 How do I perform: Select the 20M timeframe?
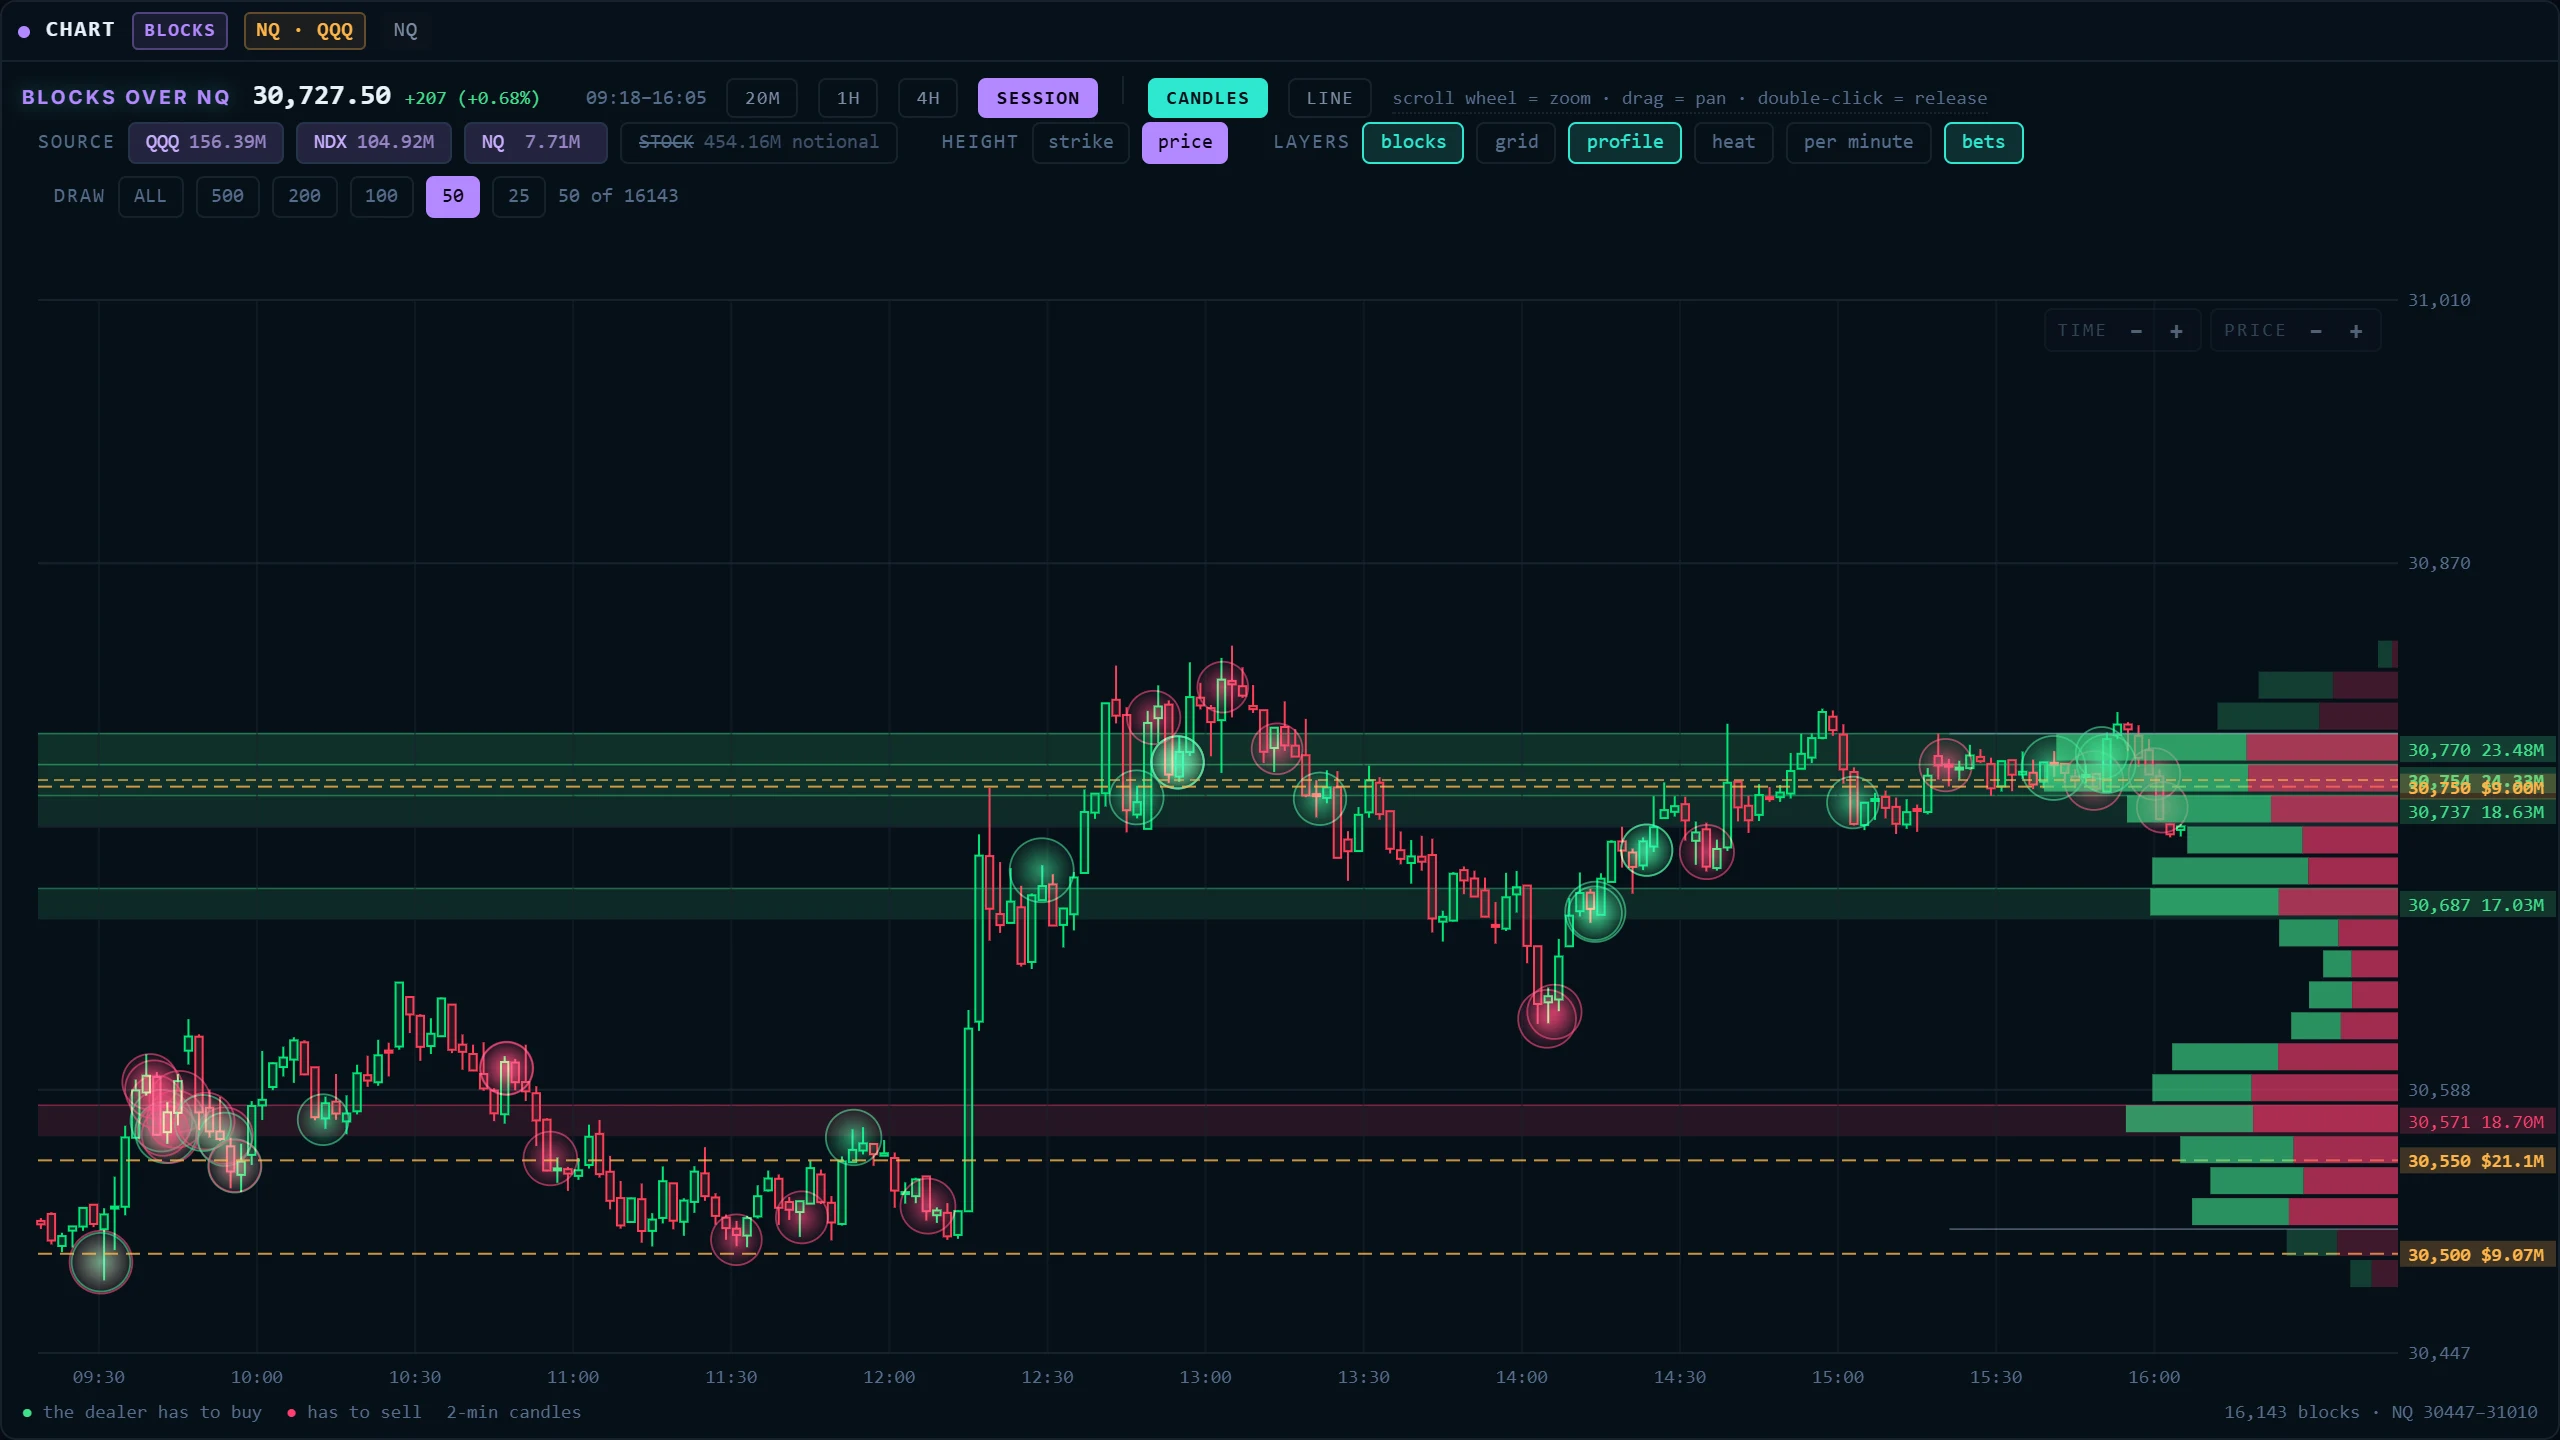(762, 98)
